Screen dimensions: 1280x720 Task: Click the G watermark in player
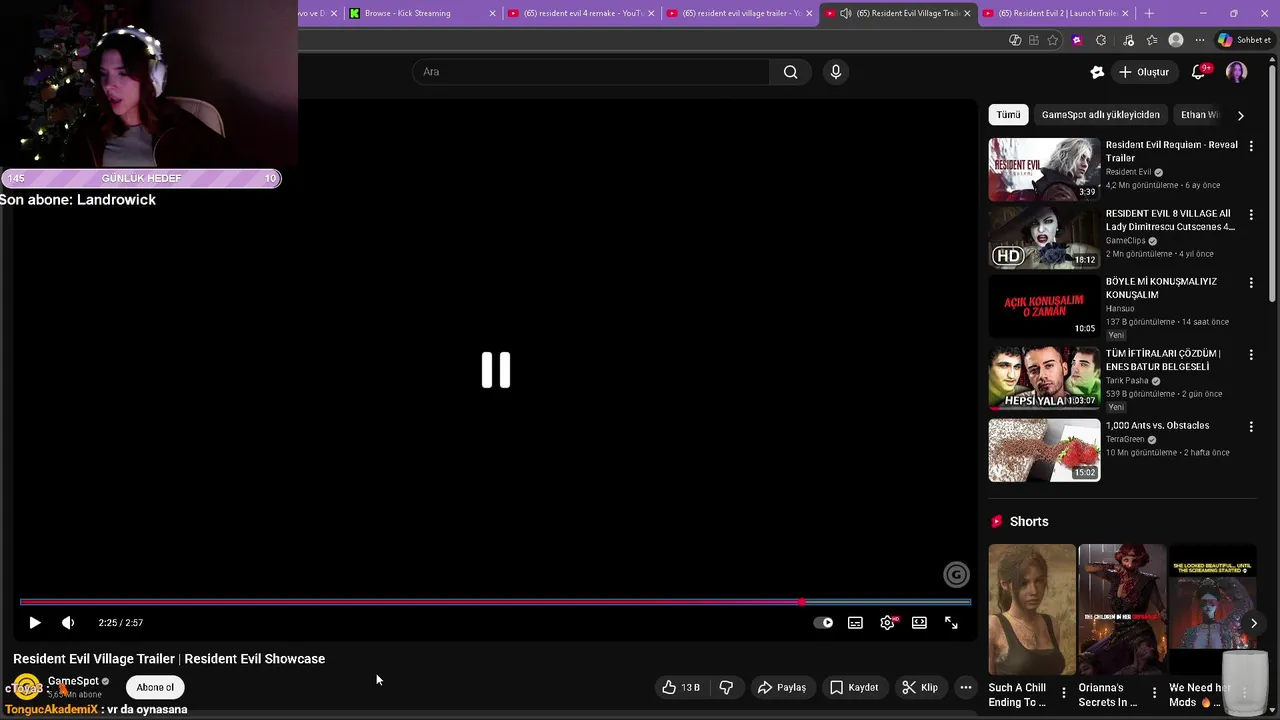[x=956, y=574]
